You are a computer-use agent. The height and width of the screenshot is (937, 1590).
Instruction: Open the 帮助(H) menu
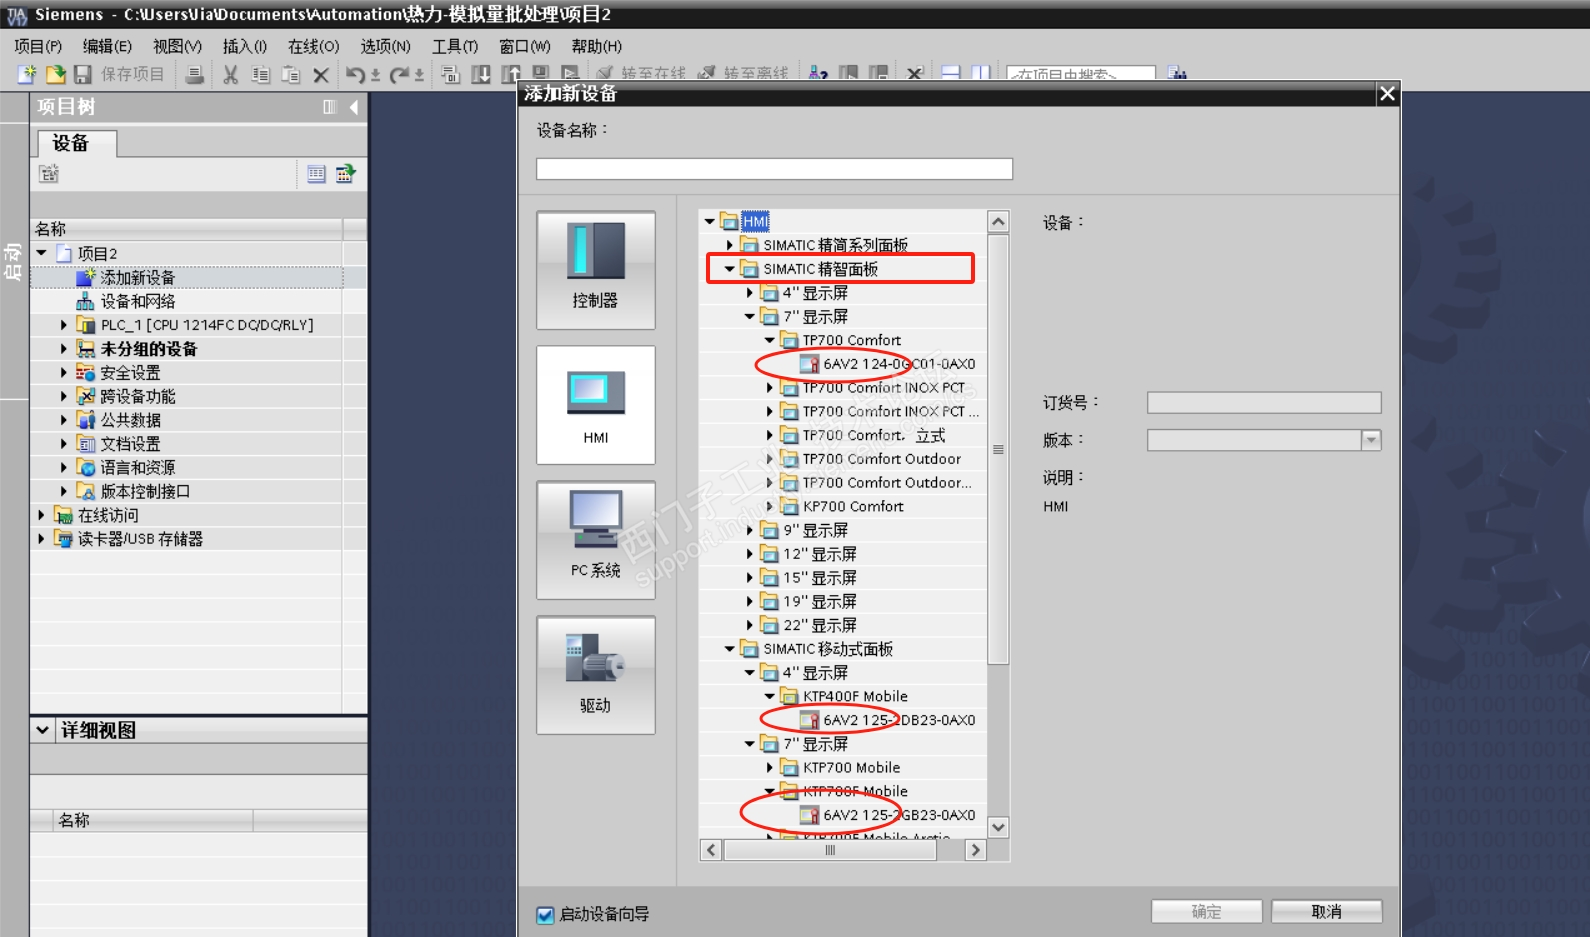tap(597, 46)
